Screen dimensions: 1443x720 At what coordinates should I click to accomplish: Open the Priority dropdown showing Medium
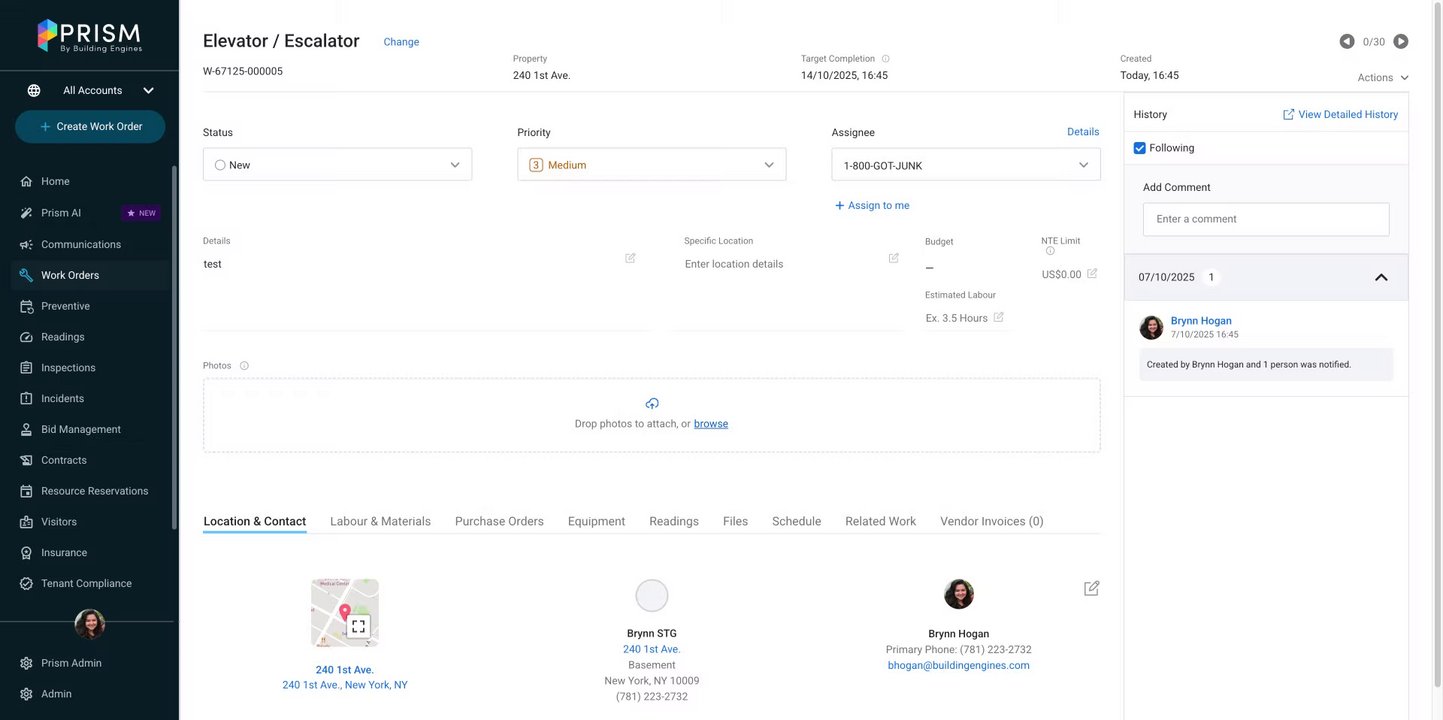point(651,165)
